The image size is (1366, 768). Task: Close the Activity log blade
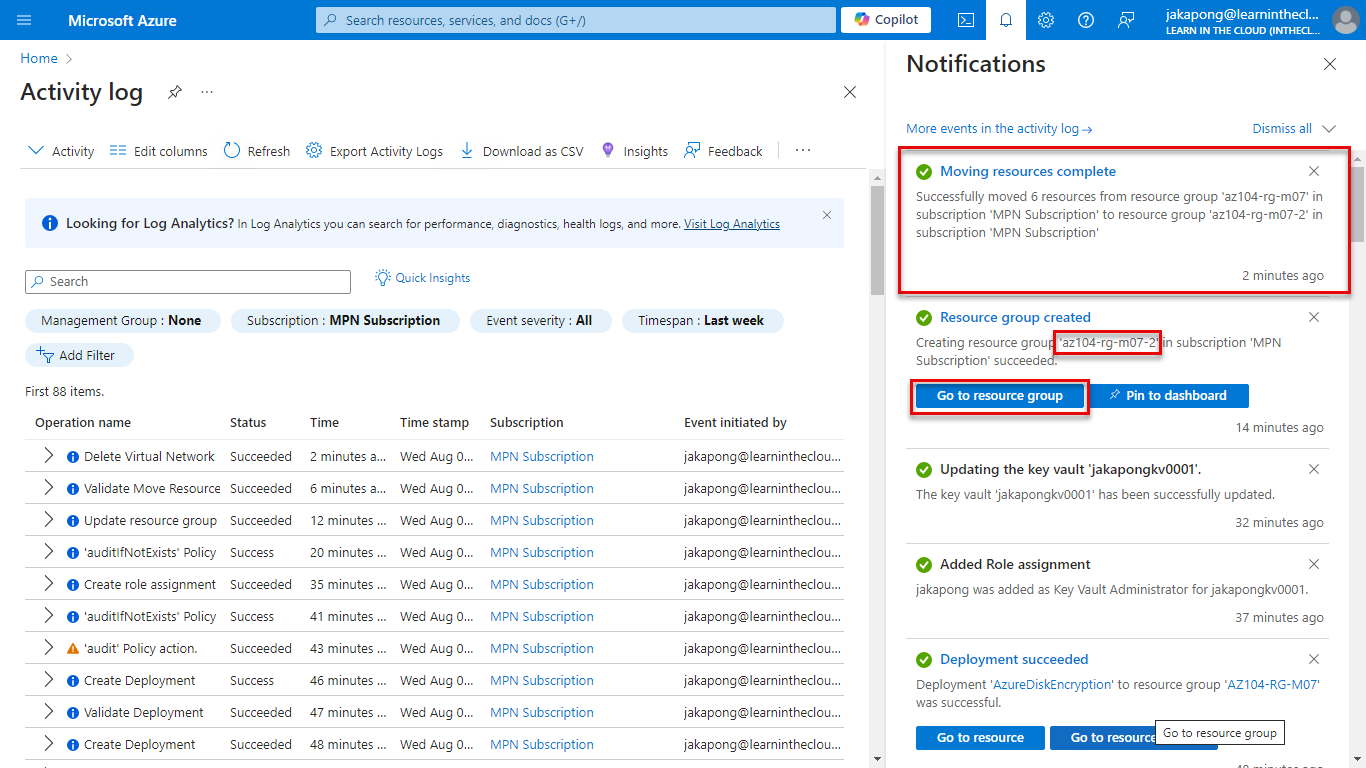[x=850, y=92]
